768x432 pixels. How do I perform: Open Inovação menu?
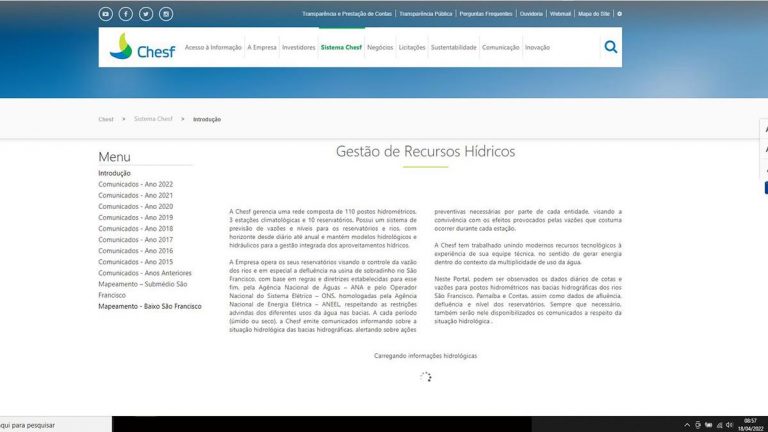[x=537, y=48]
